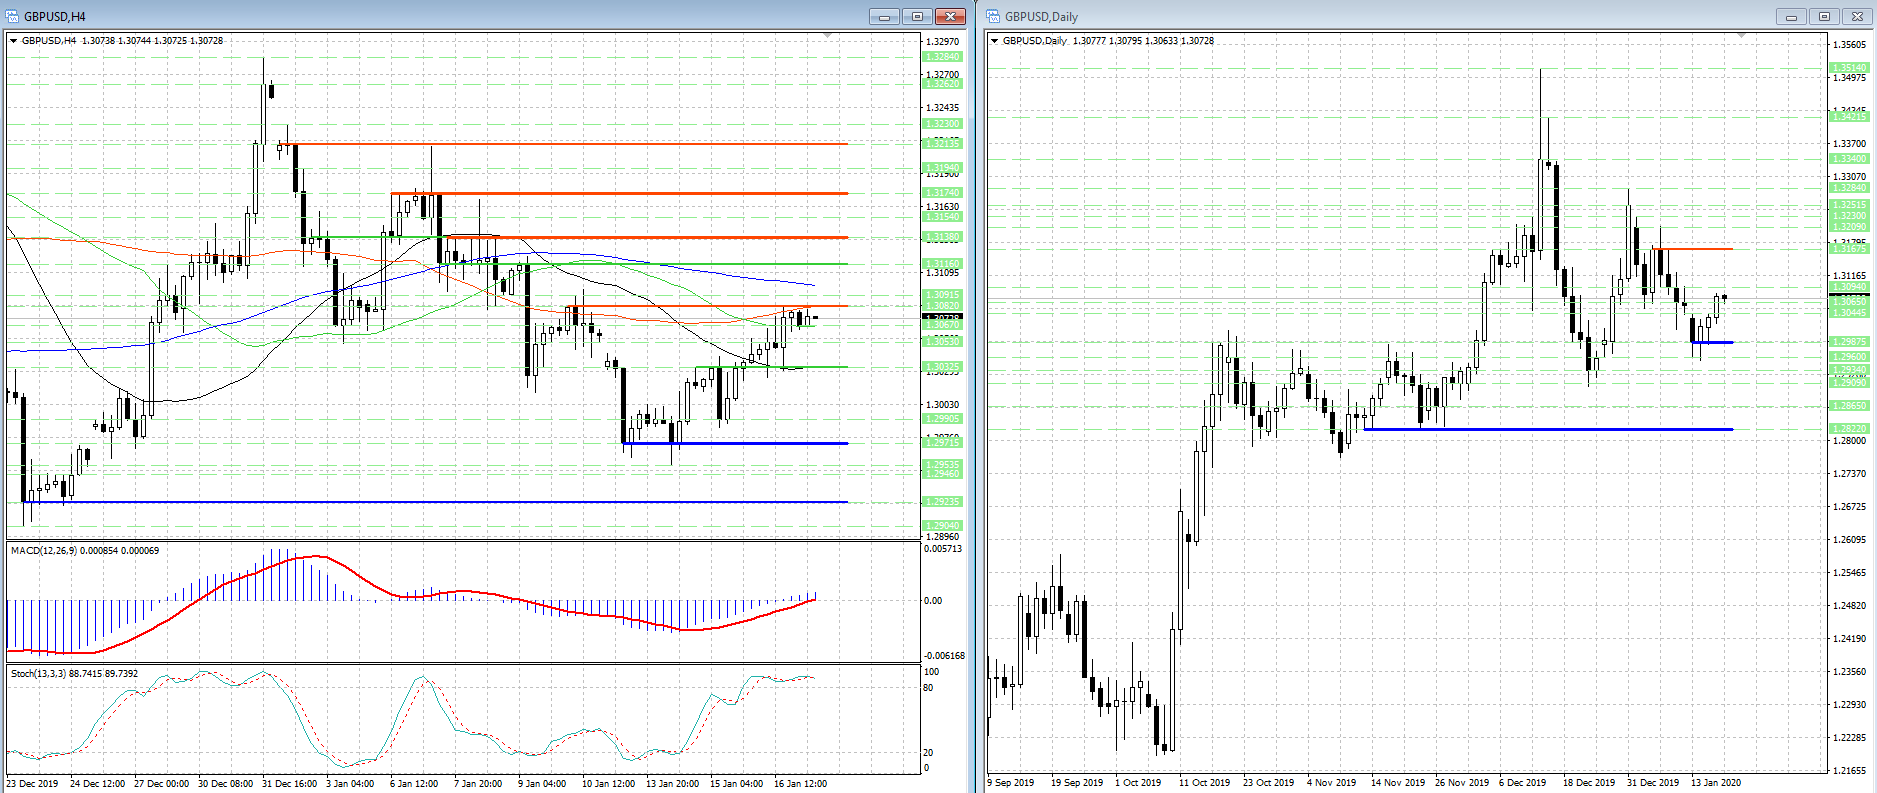
Task: Click the 1.29040 green price label
Action: pyautogui.click(x=942, y=525)
